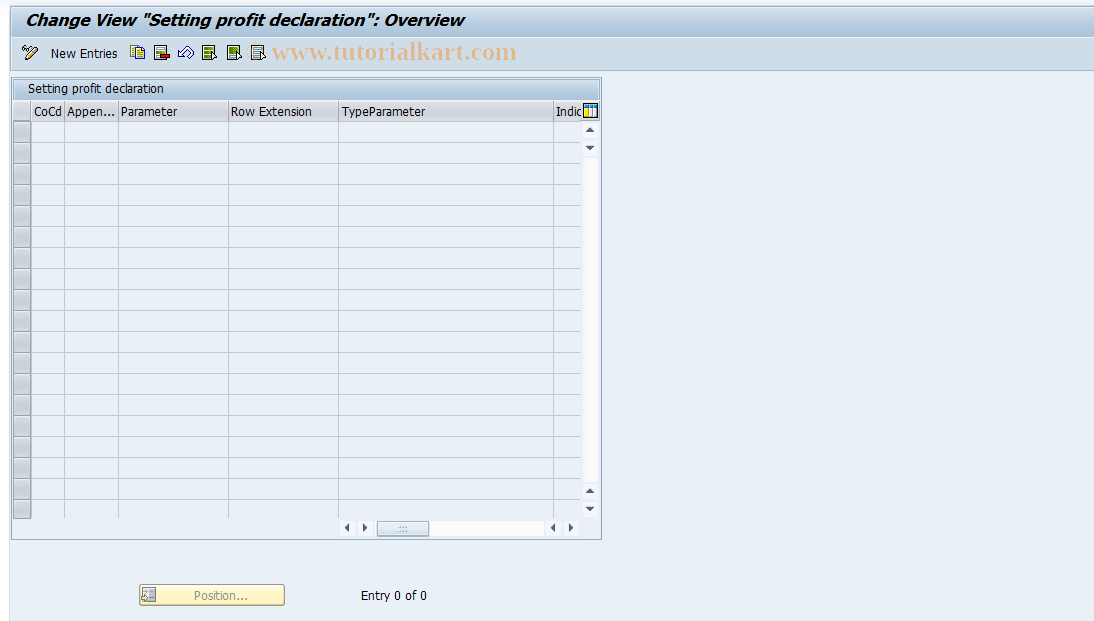Click first row's Parameter cell
Image resolution: width=1094 pixels, height=621 pixels.
point(173,133)
